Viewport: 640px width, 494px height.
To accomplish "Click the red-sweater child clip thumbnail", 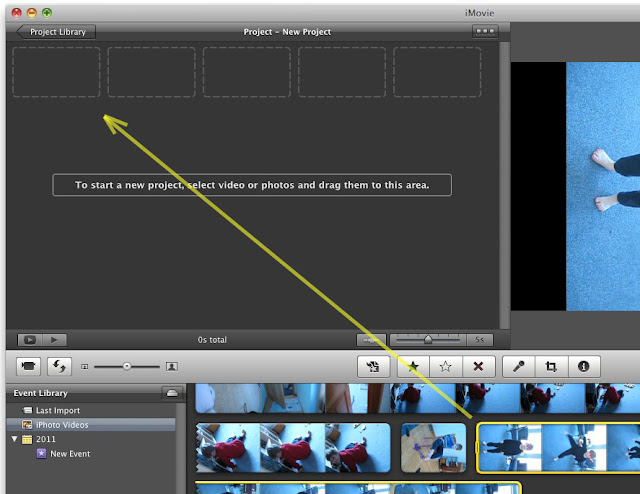I will (x=293, y=448).
